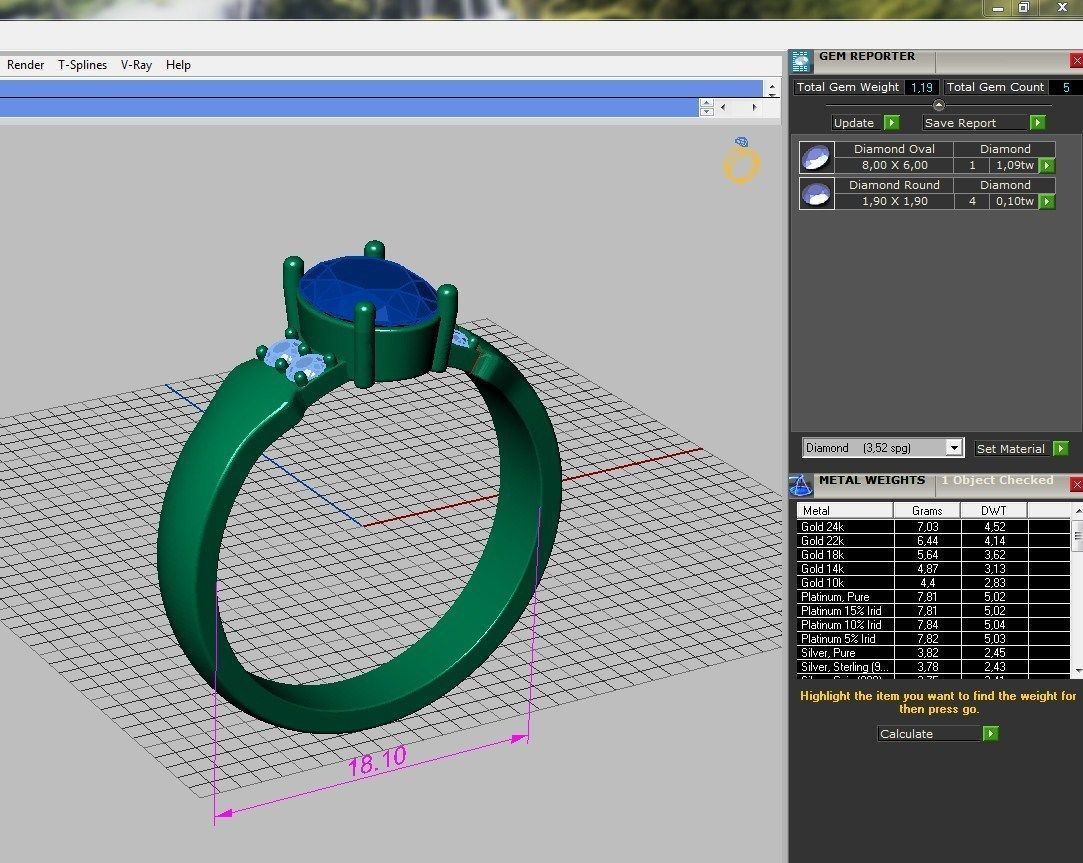
Task: Click the 18.10 dimension label
Action: pyautogui.click(x=378, y=761)
